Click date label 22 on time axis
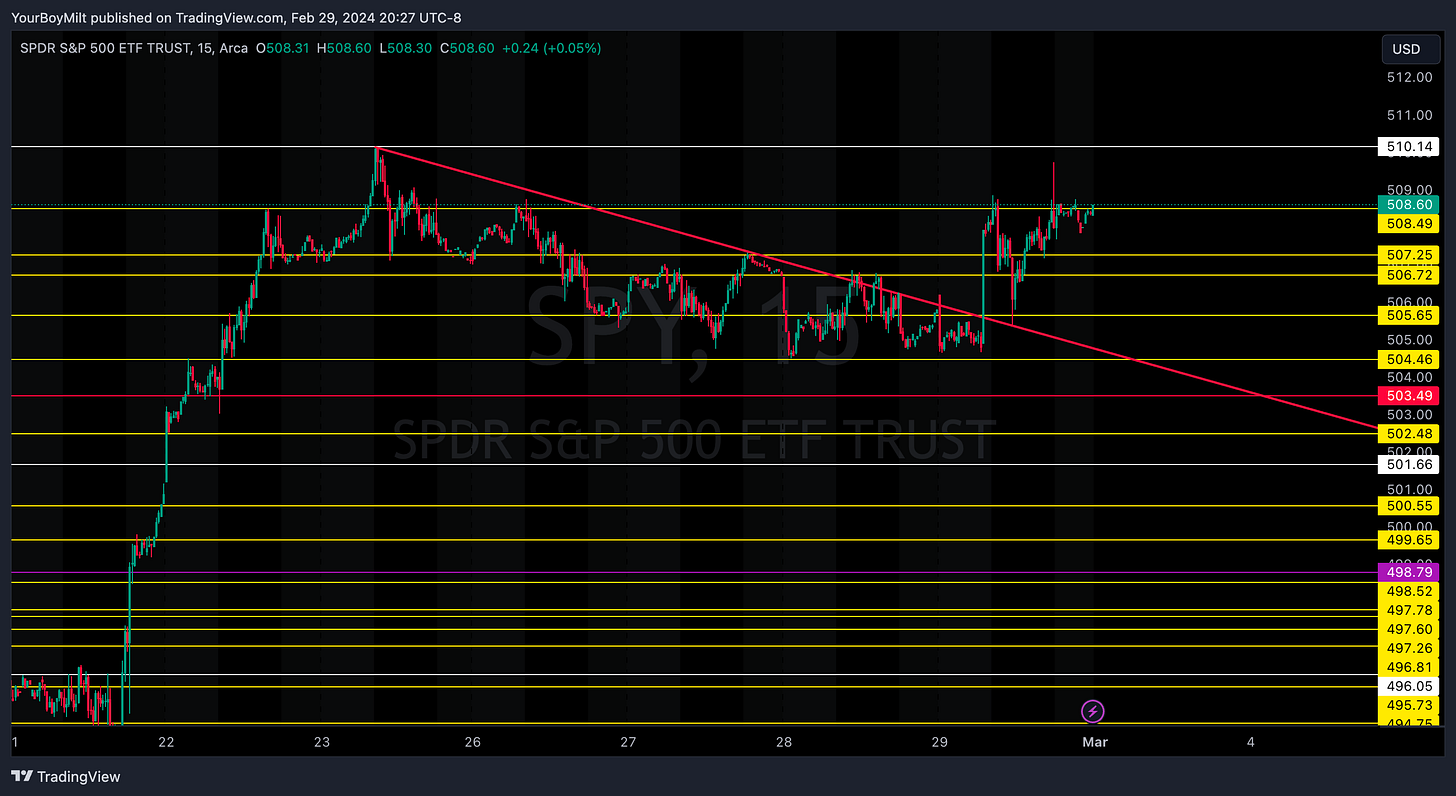This screenshot has width=1456, height=796. [x=166, y=742]
